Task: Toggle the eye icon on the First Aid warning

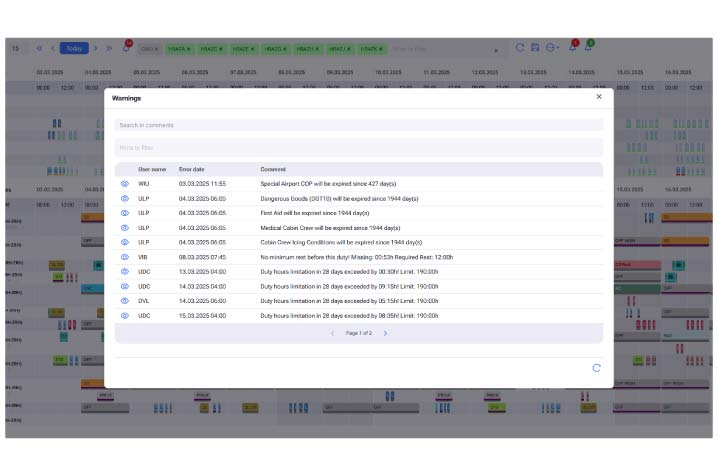Action: coord(125,213)
